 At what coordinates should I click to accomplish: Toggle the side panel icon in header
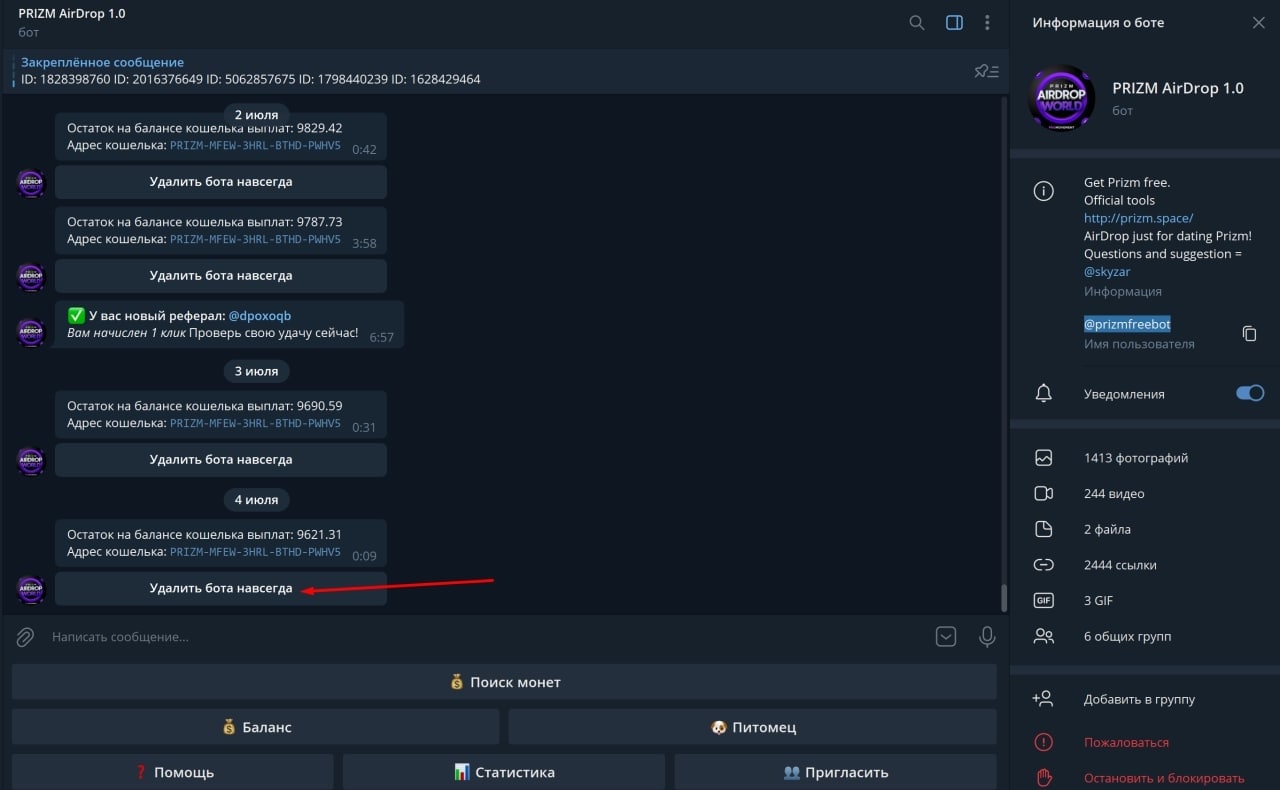(954, 22)
